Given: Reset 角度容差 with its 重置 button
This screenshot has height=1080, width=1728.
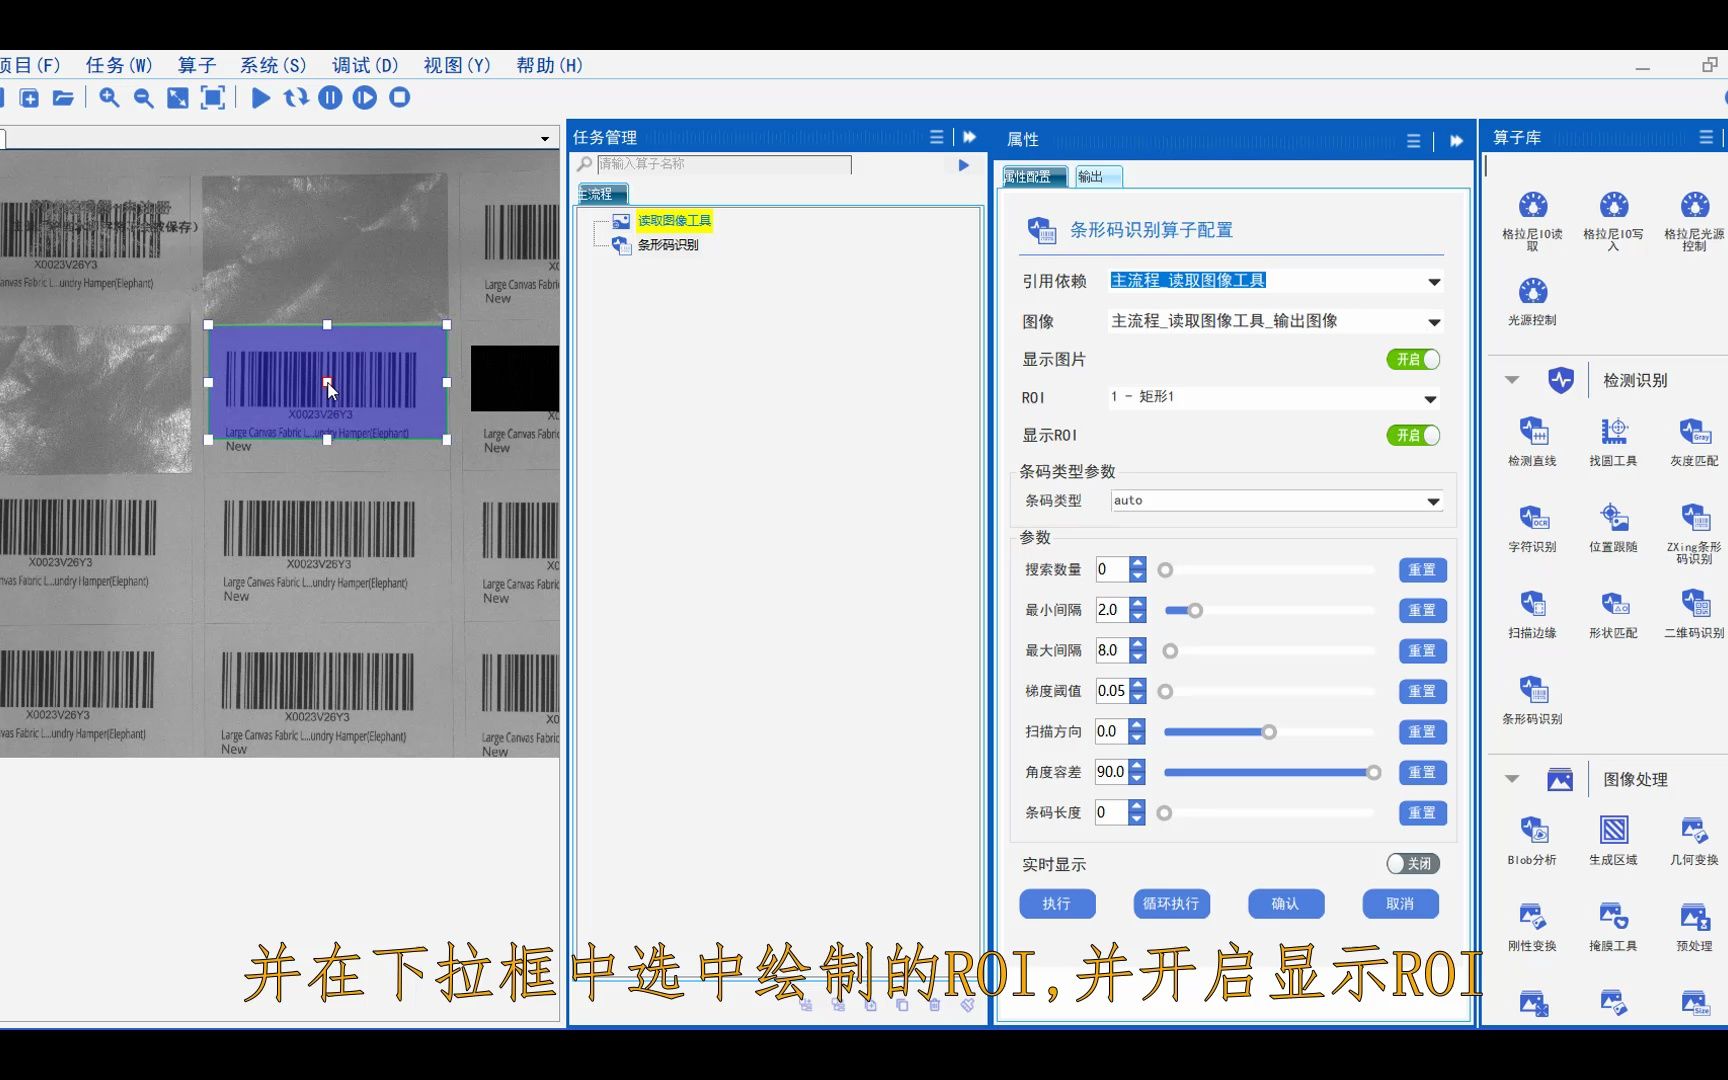Looking at the screenshot, I should coord(1422,773).
